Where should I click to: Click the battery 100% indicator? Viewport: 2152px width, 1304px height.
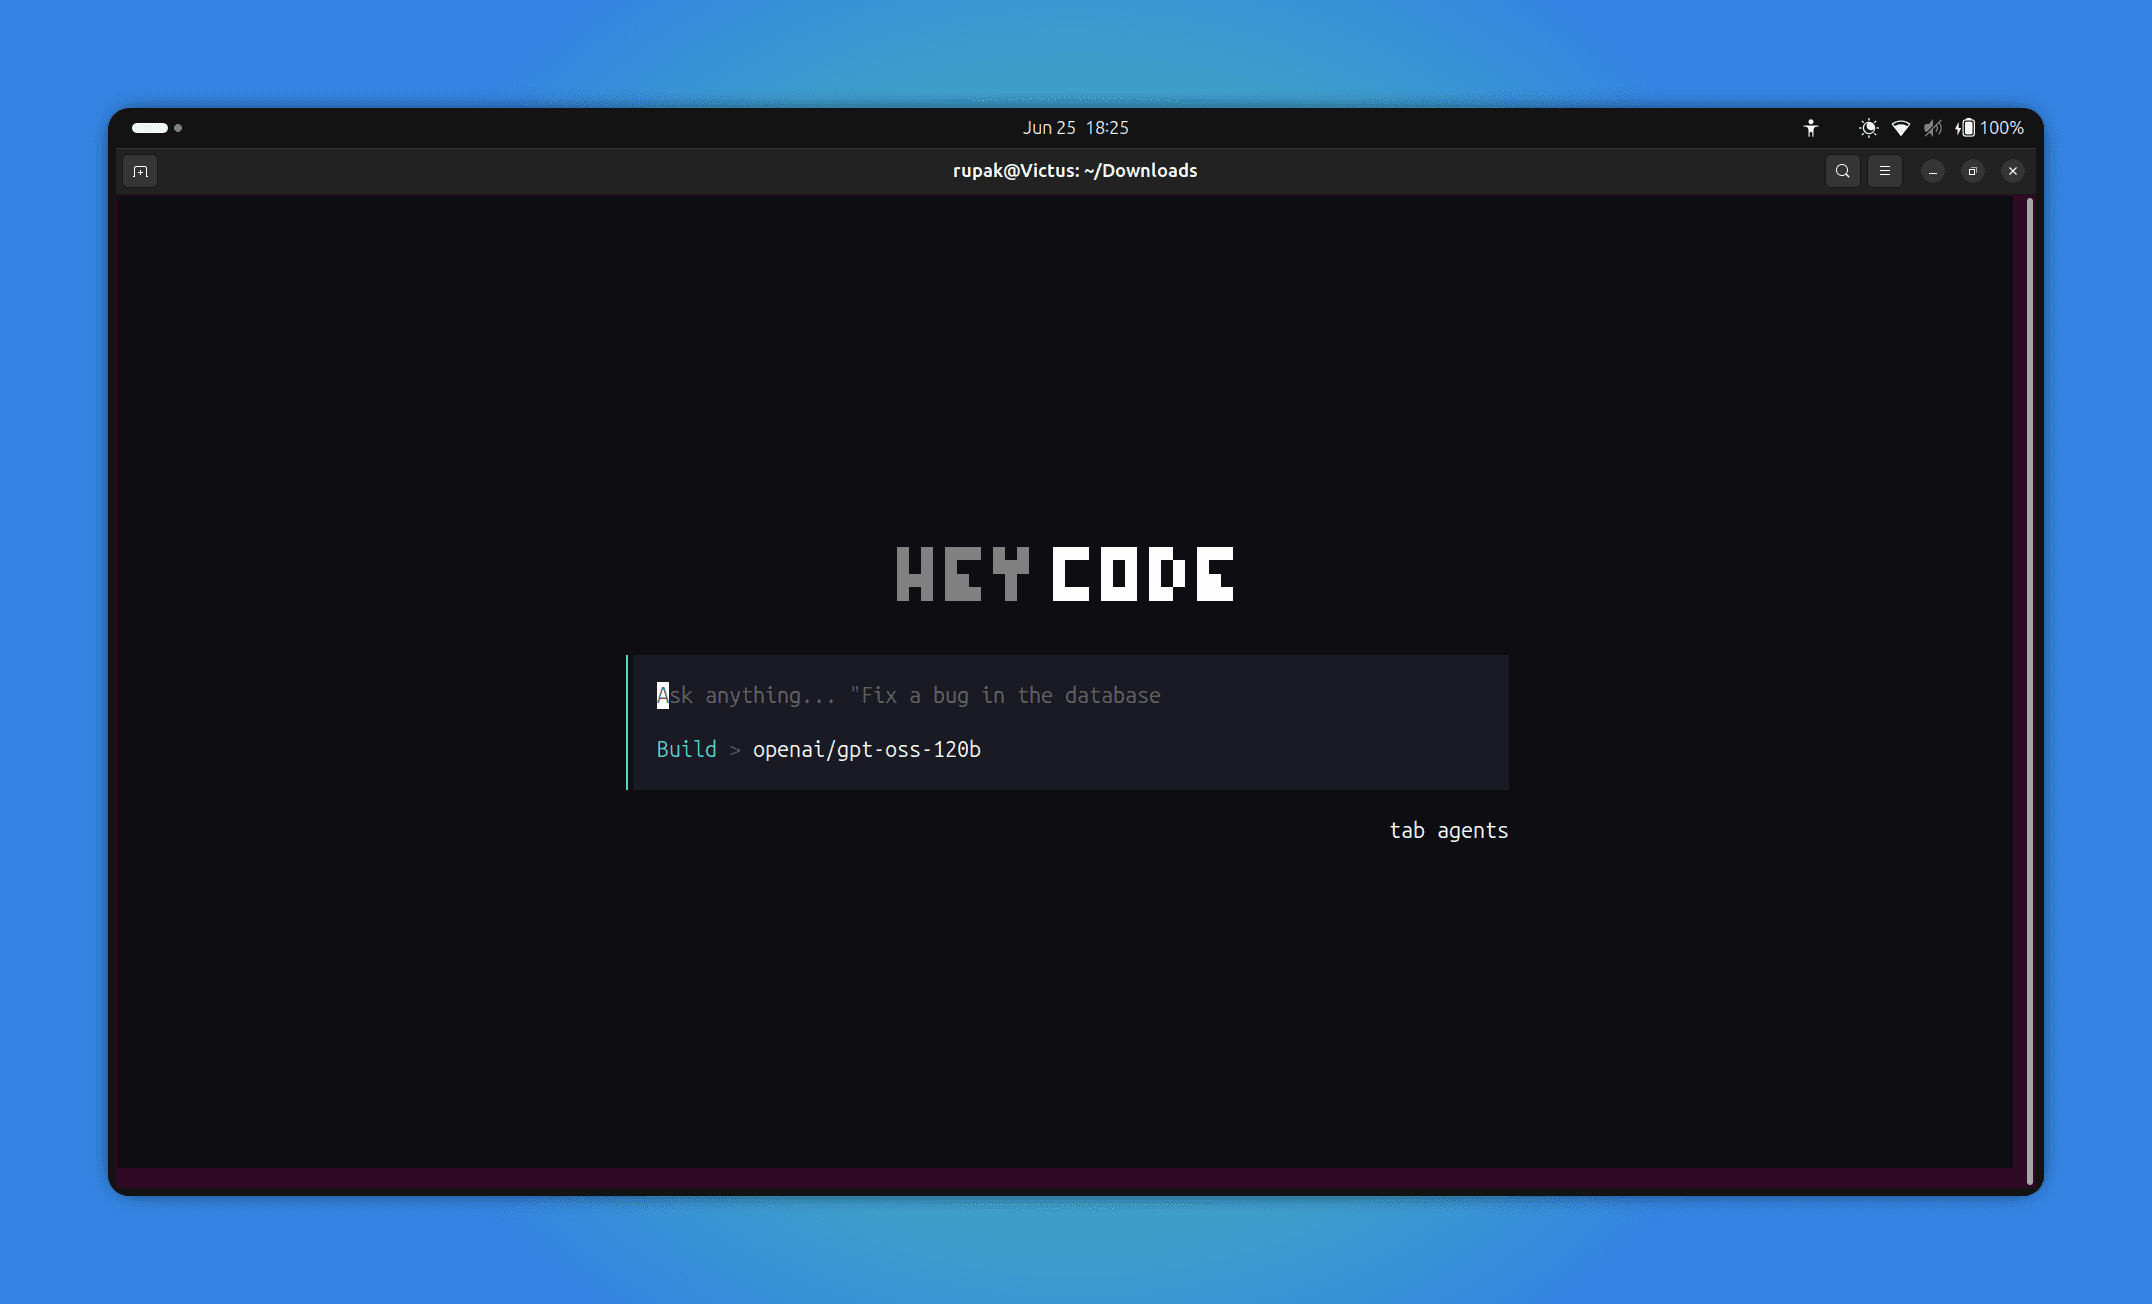[x=1989, y=128]
